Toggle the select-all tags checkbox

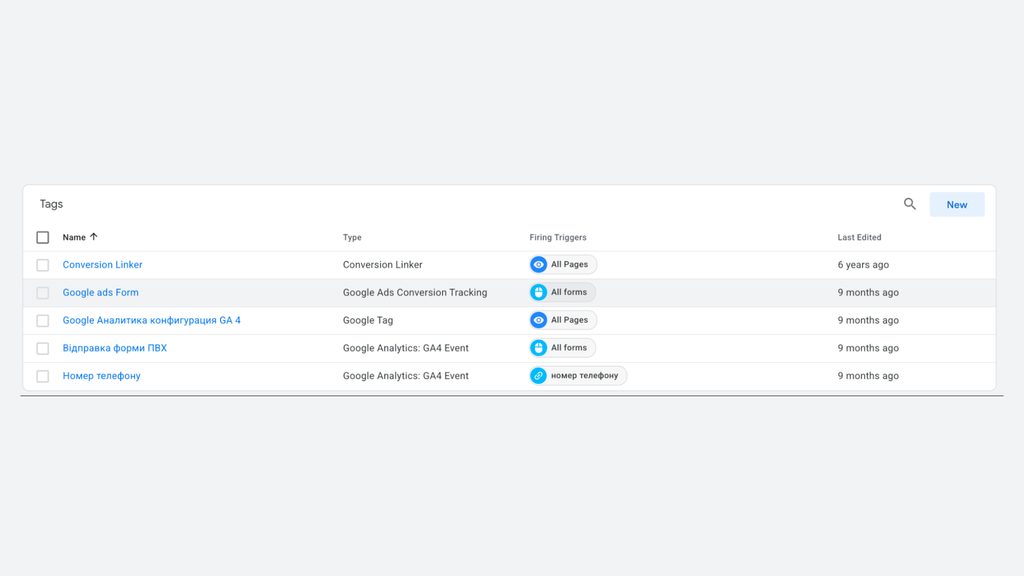[42, 237]
